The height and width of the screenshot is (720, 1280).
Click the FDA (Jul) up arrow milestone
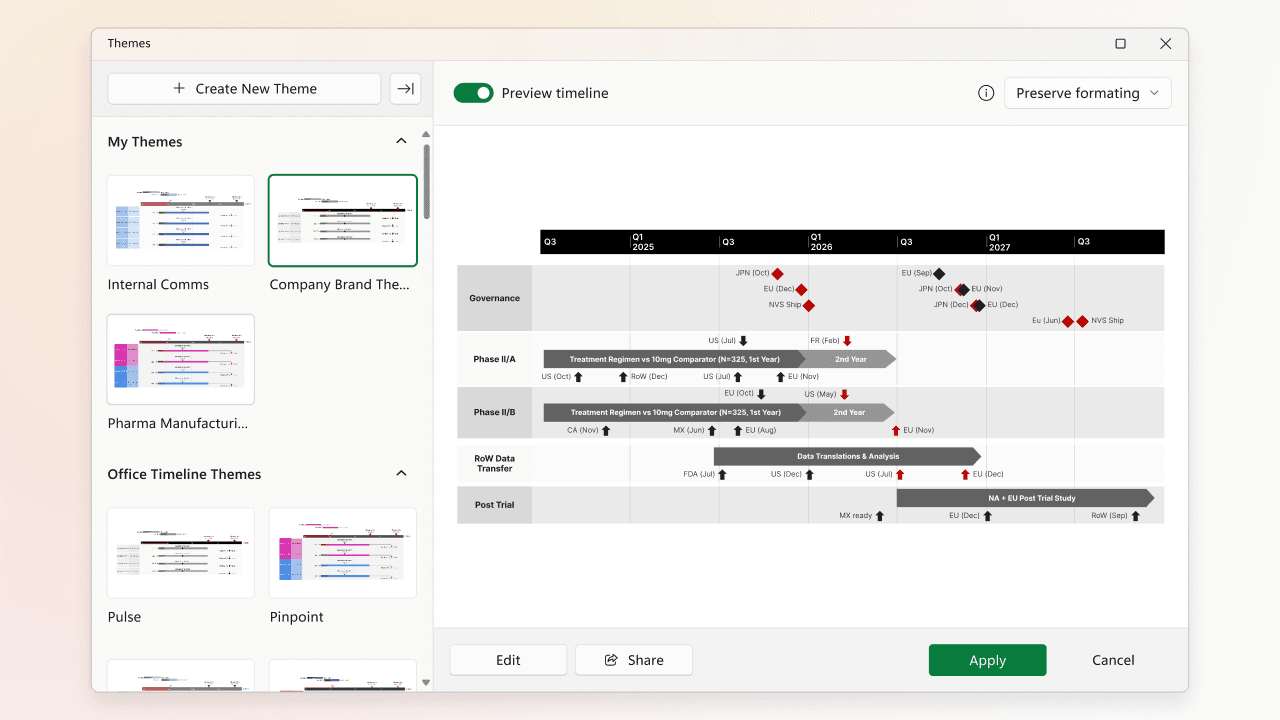[722, 474]
